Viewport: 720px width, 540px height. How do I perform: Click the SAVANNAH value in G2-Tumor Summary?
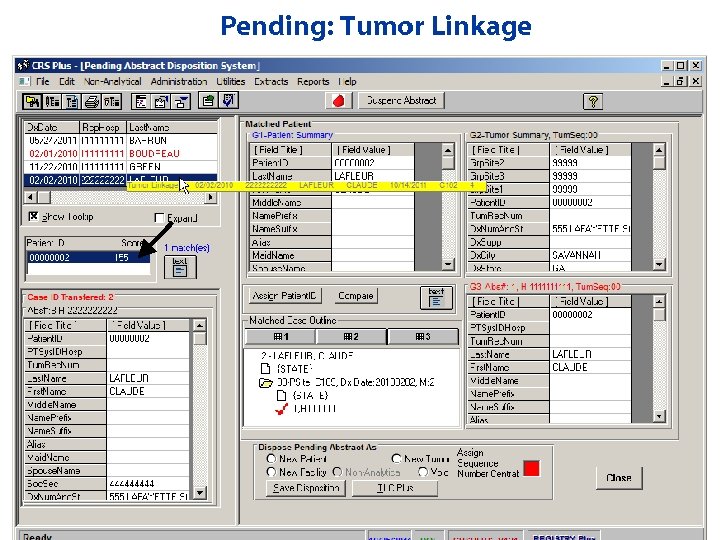[x=590, y=255]
